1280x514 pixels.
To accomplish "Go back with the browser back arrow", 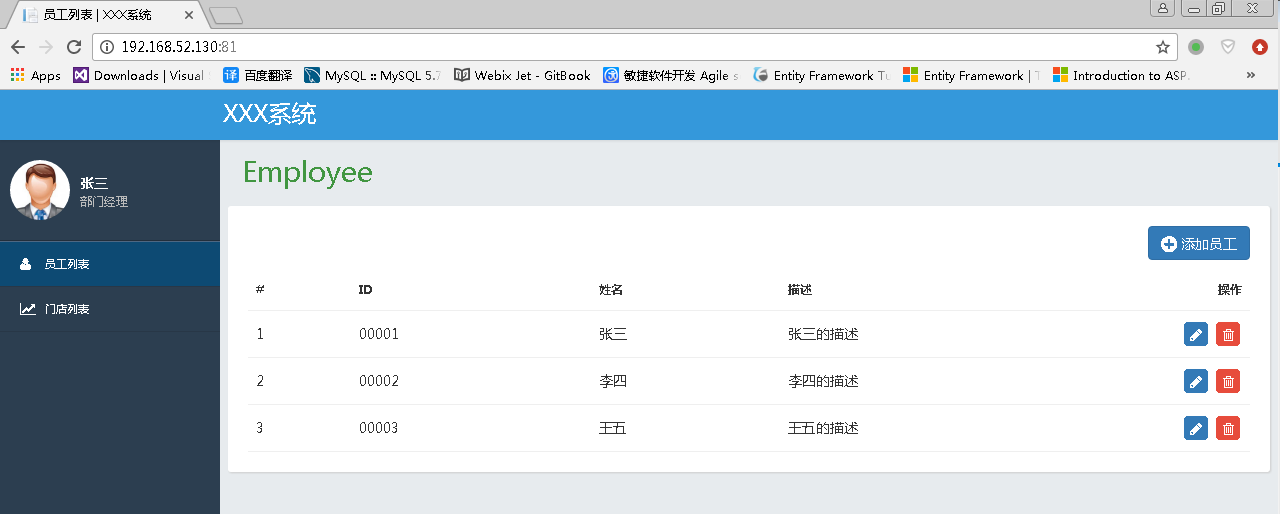I will (17, 47).
